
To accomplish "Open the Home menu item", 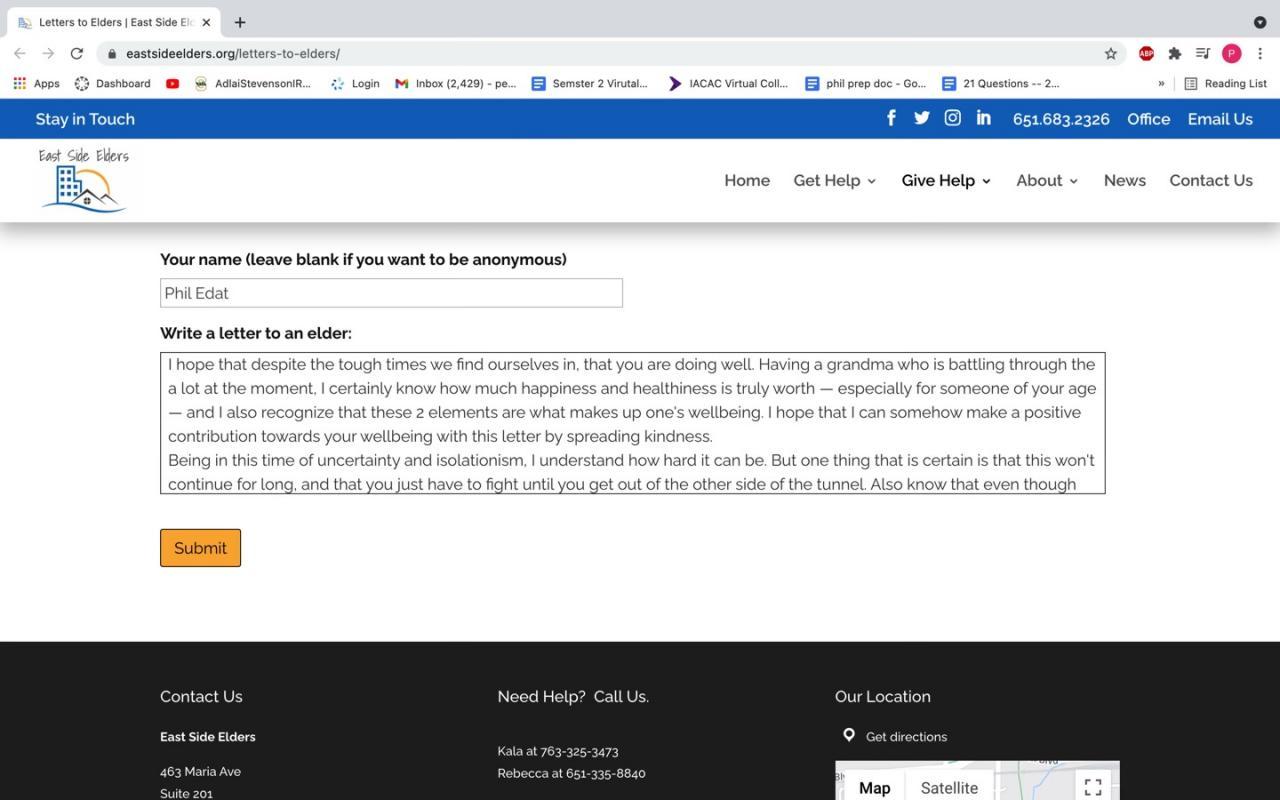I will [x=747, y=181].
